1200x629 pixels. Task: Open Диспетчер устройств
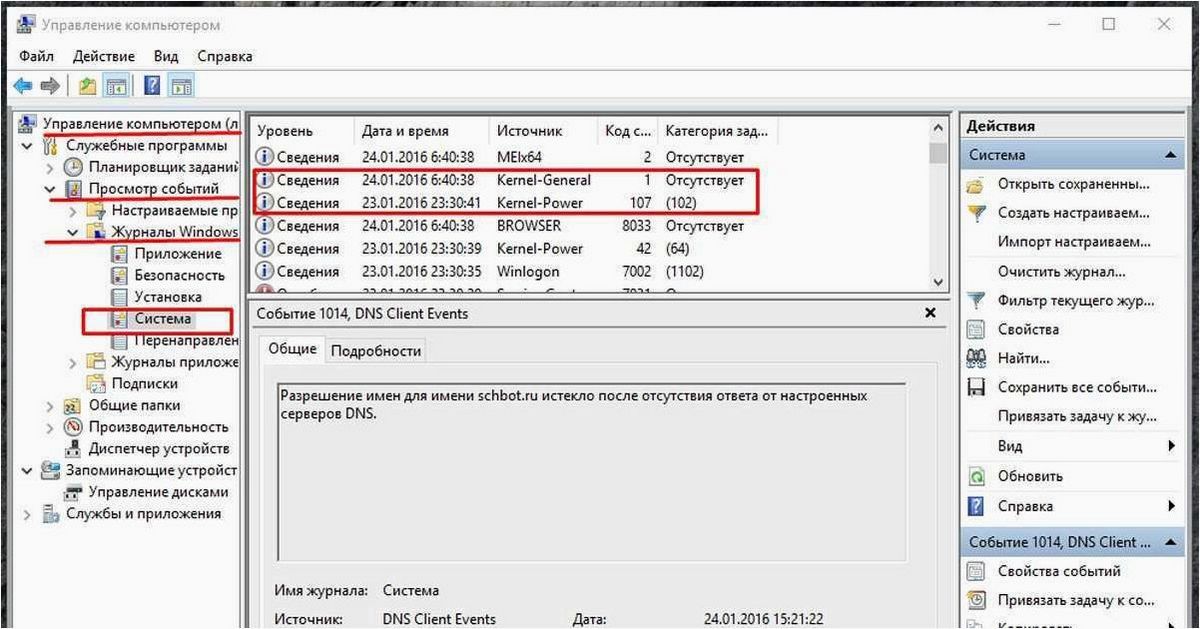tap(159, 449)
